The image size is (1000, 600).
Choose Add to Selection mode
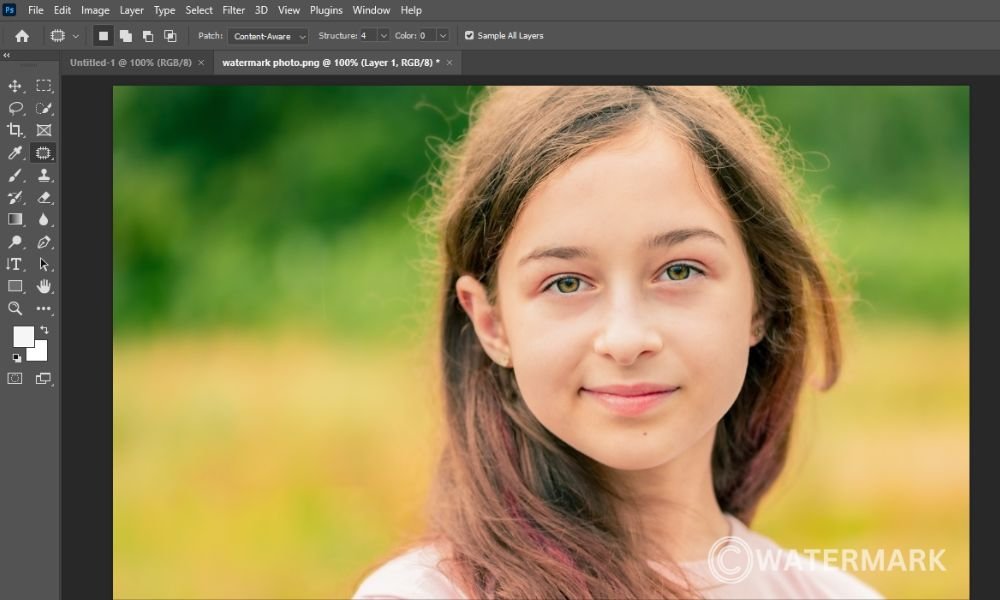(126, 36)
